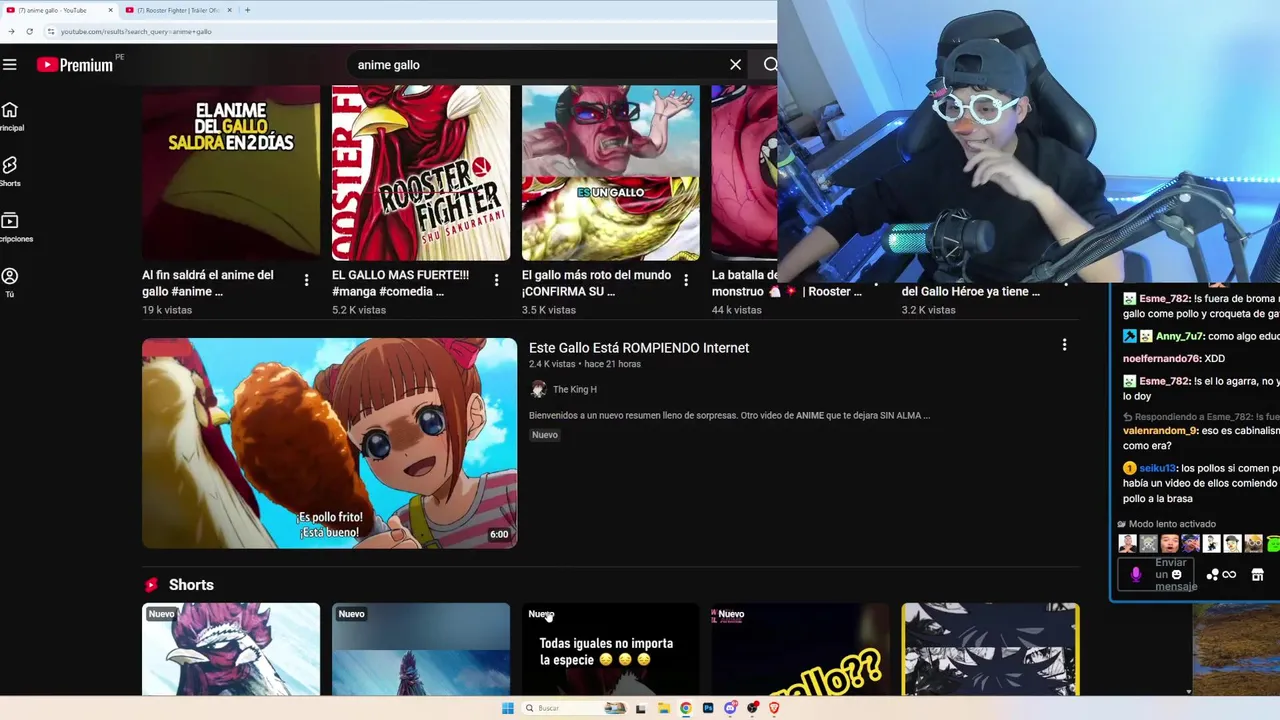This screenshot has width=1280, height=720.
Task: Close the 'Rooster Fighter' browser tab
Action: click(229, 10)
